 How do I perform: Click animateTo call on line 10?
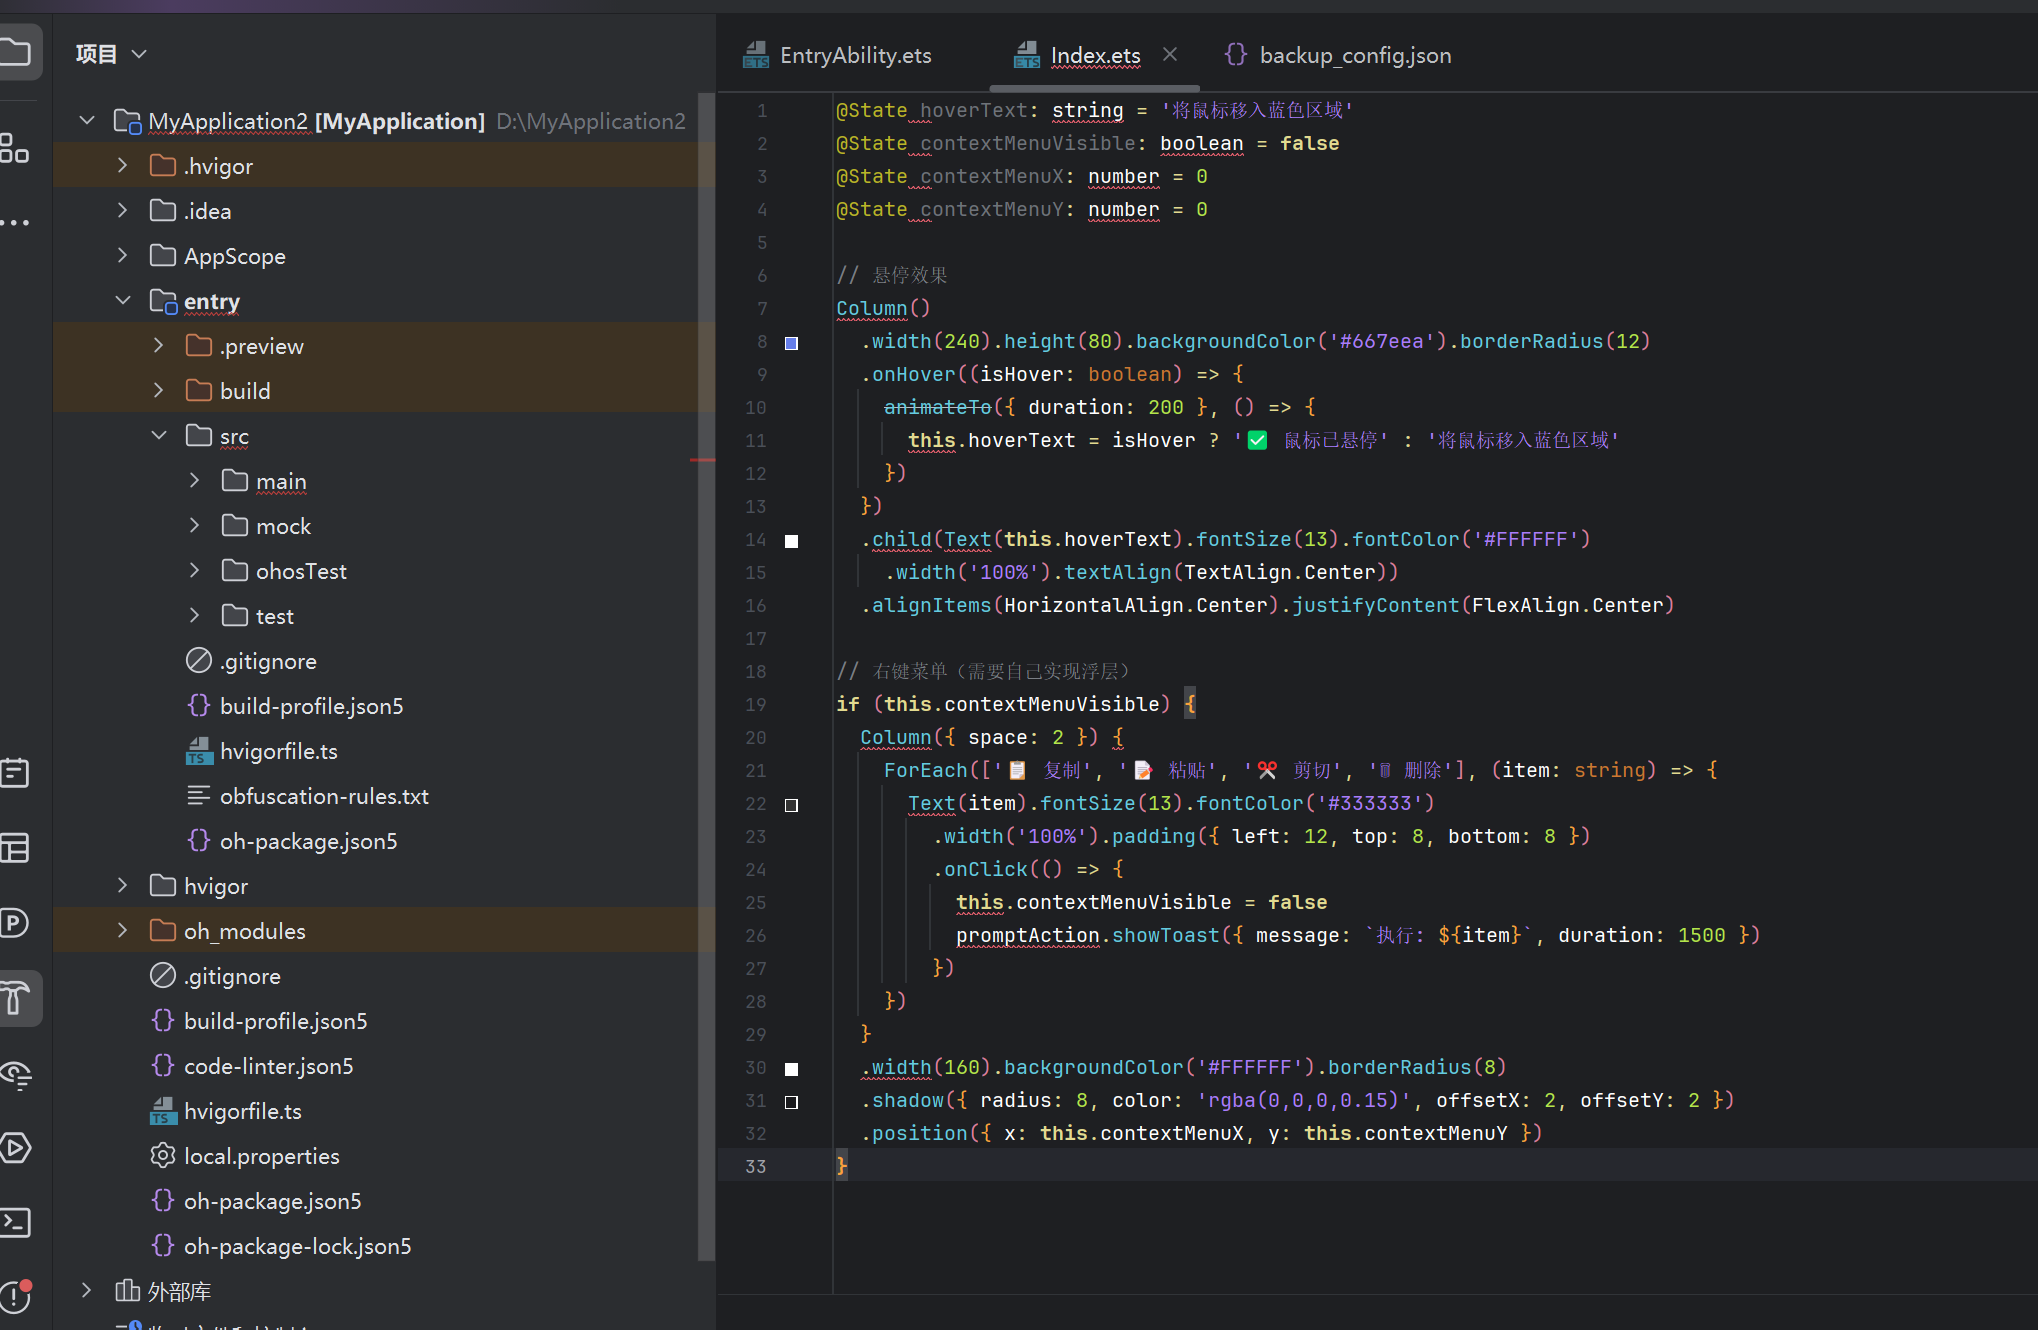pyautogui.click(x=937, y=407)
